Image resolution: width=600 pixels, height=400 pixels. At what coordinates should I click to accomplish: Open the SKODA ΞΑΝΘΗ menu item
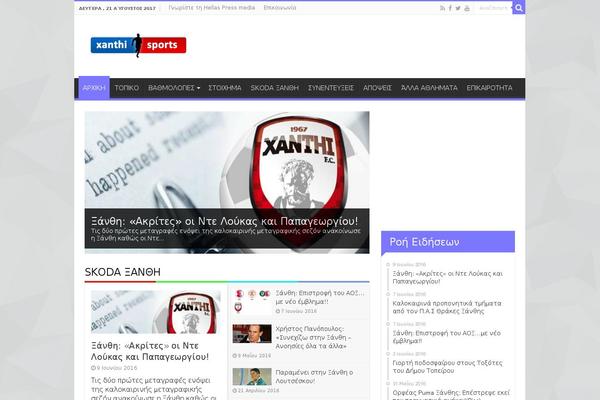[274, 88]
